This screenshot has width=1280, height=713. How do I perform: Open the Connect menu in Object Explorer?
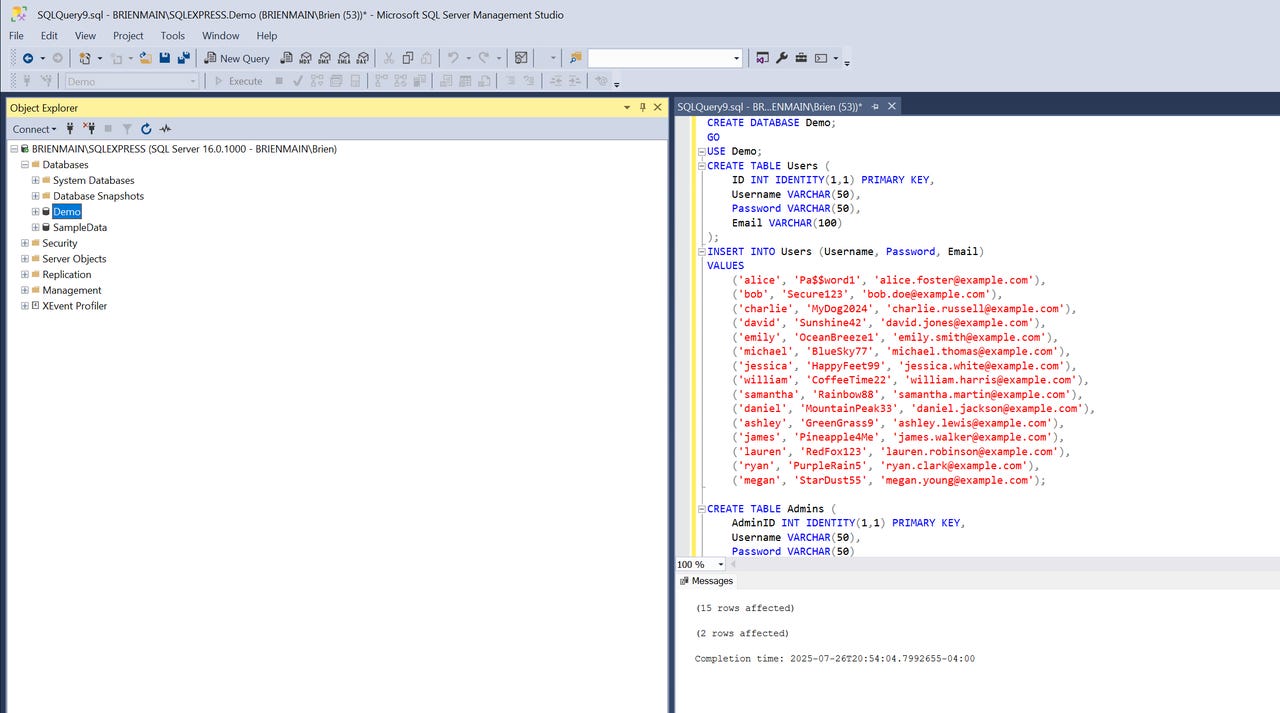[33, 129]
